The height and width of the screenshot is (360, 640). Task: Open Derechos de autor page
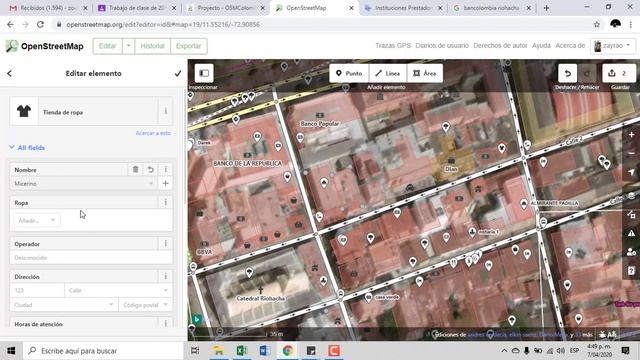click(500, 46)
